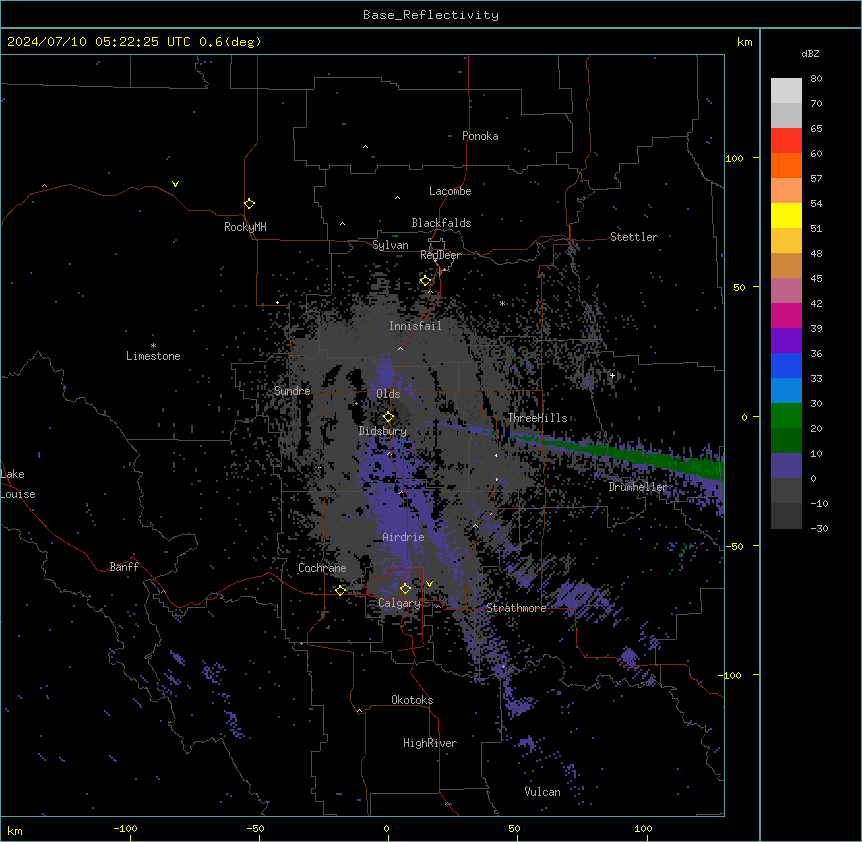Click the 65 value on dBZ legend
862x842 pixels.
coord(816,129)
